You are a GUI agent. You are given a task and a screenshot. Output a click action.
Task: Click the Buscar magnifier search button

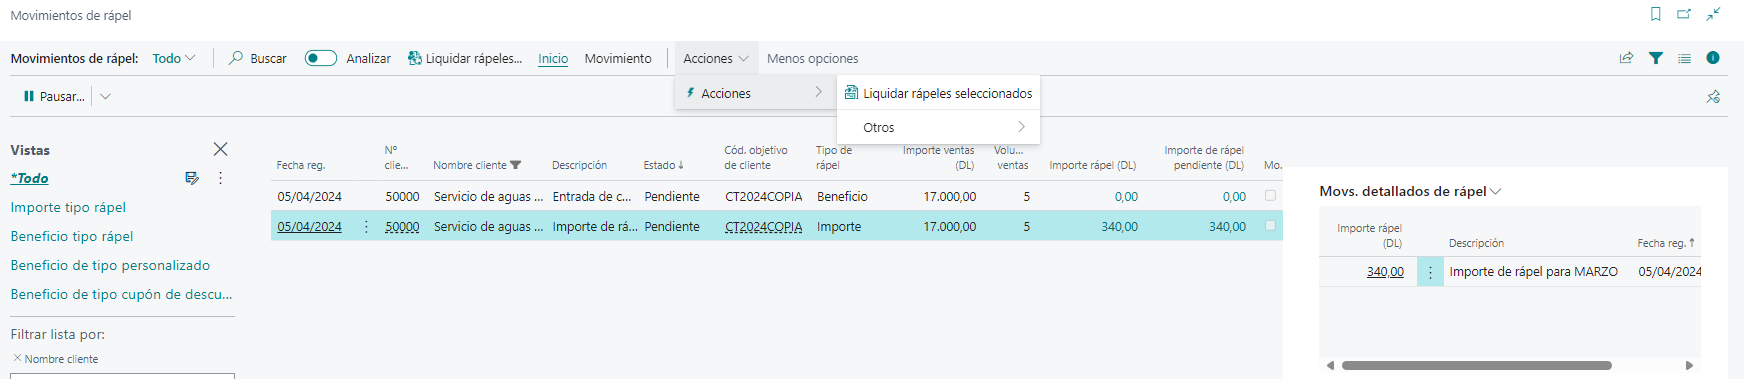coord(258,58)
